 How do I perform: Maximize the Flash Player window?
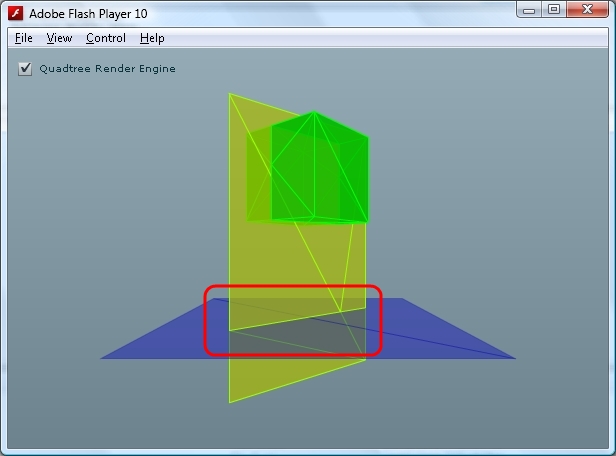coord(554,10)
